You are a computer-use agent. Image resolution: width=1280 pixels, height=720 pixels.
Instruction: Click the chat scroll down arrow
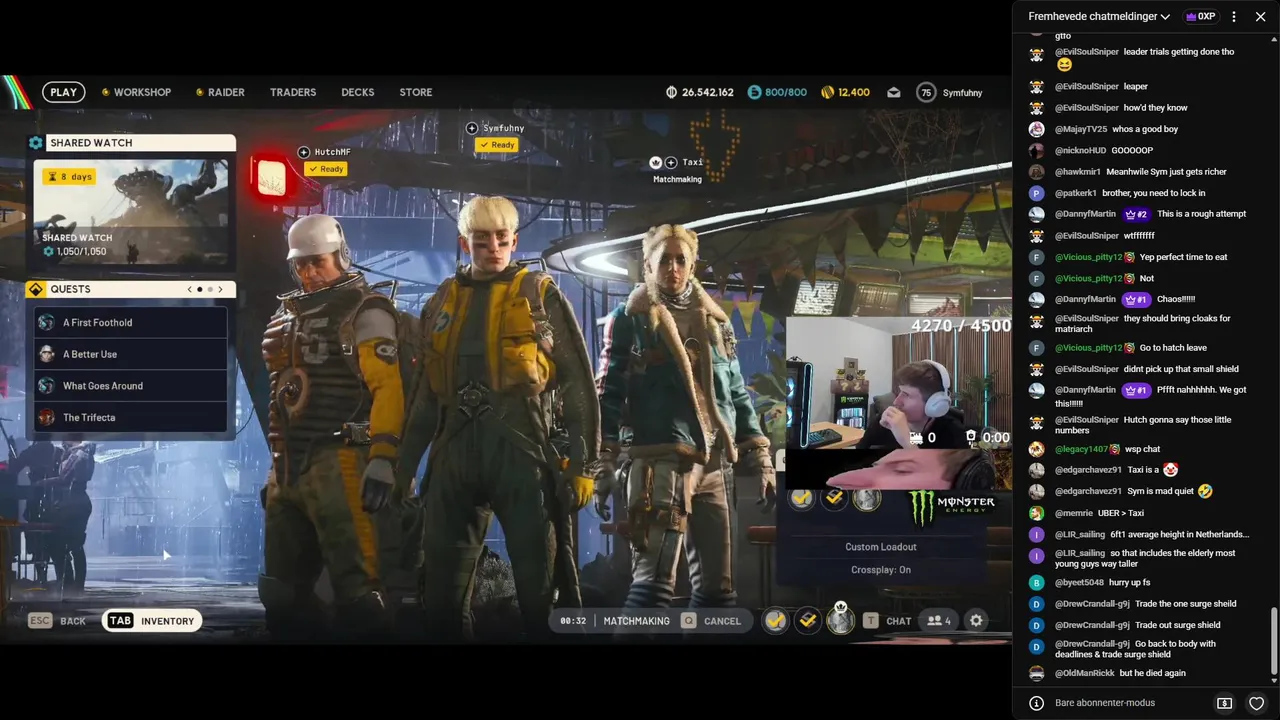coord(1274,680)
